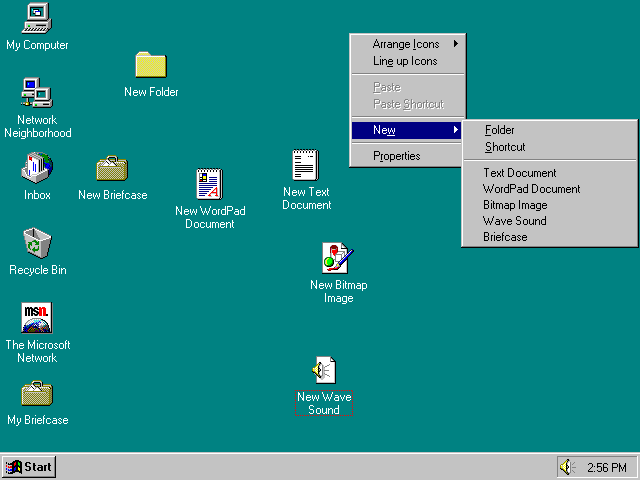Select the Recycle Bin icon
The image size is (640, 480).
(x=37, y=243)
